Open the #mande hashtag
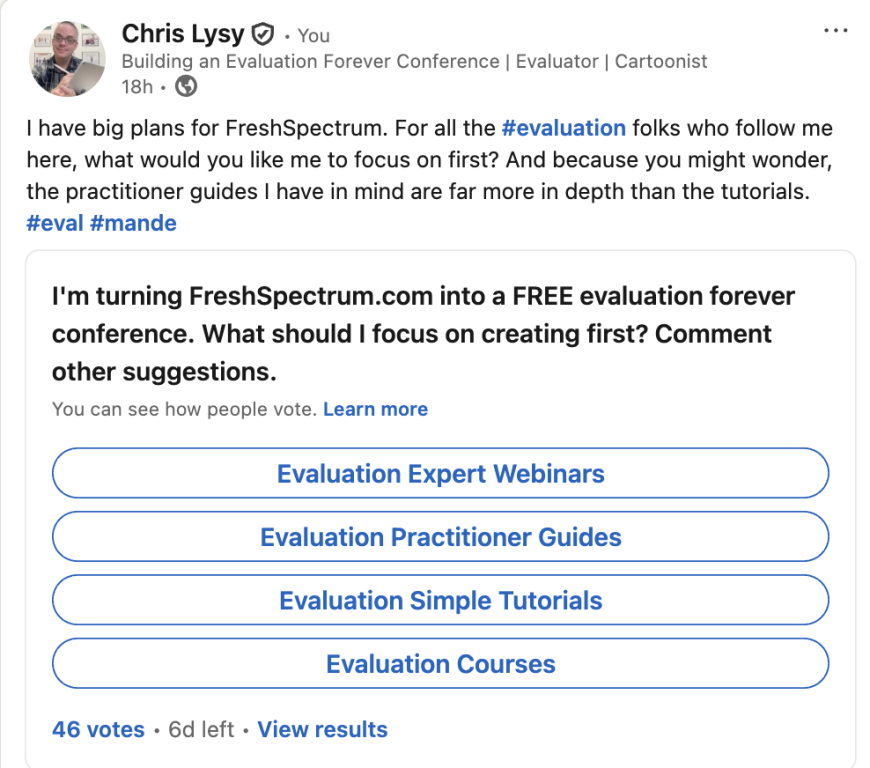Screen dimensions: 870x768 133,223
